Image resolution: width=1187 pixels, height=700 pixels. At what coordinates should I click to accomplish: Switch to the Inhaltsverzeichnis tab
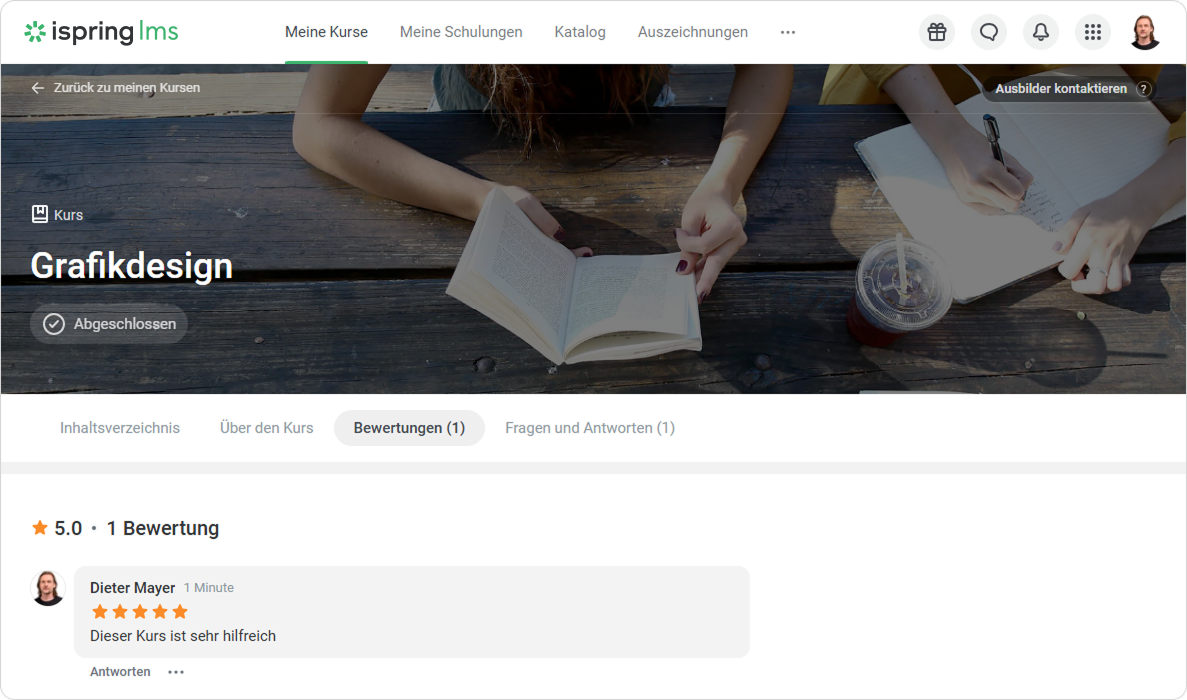(120, 428)
